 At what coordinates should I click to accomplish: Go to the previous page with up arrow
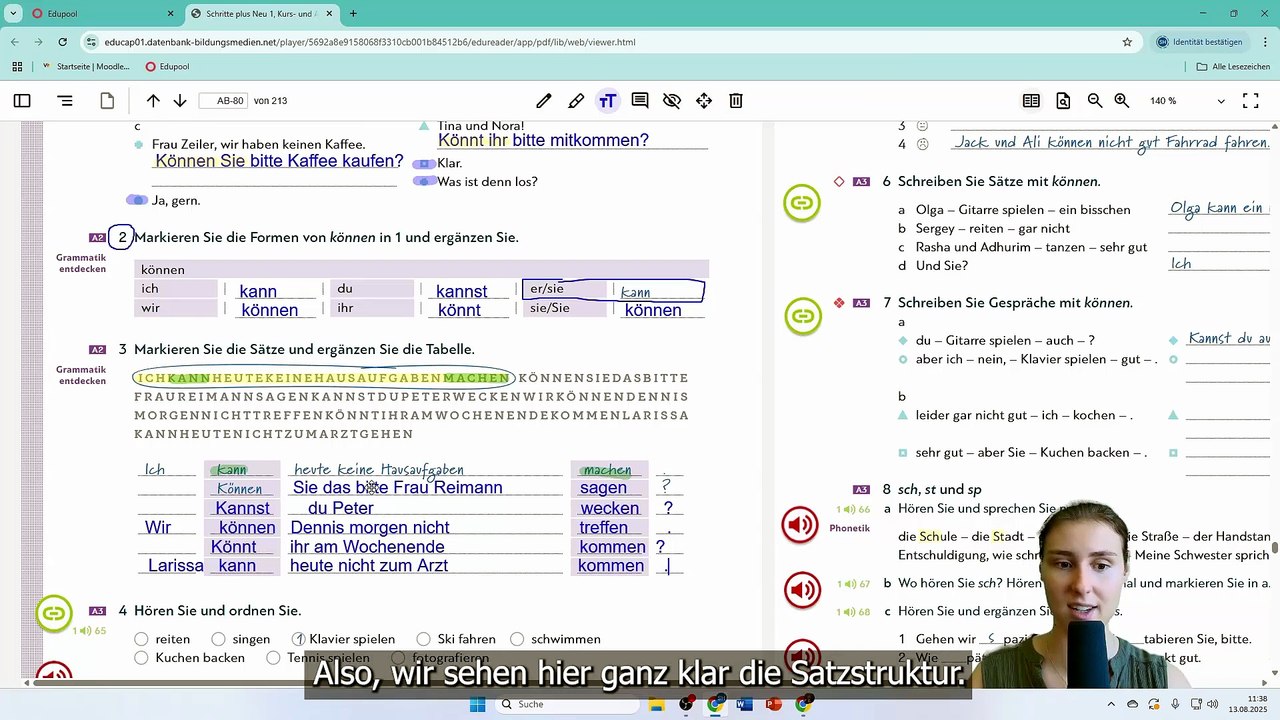[x=153, y=101]
